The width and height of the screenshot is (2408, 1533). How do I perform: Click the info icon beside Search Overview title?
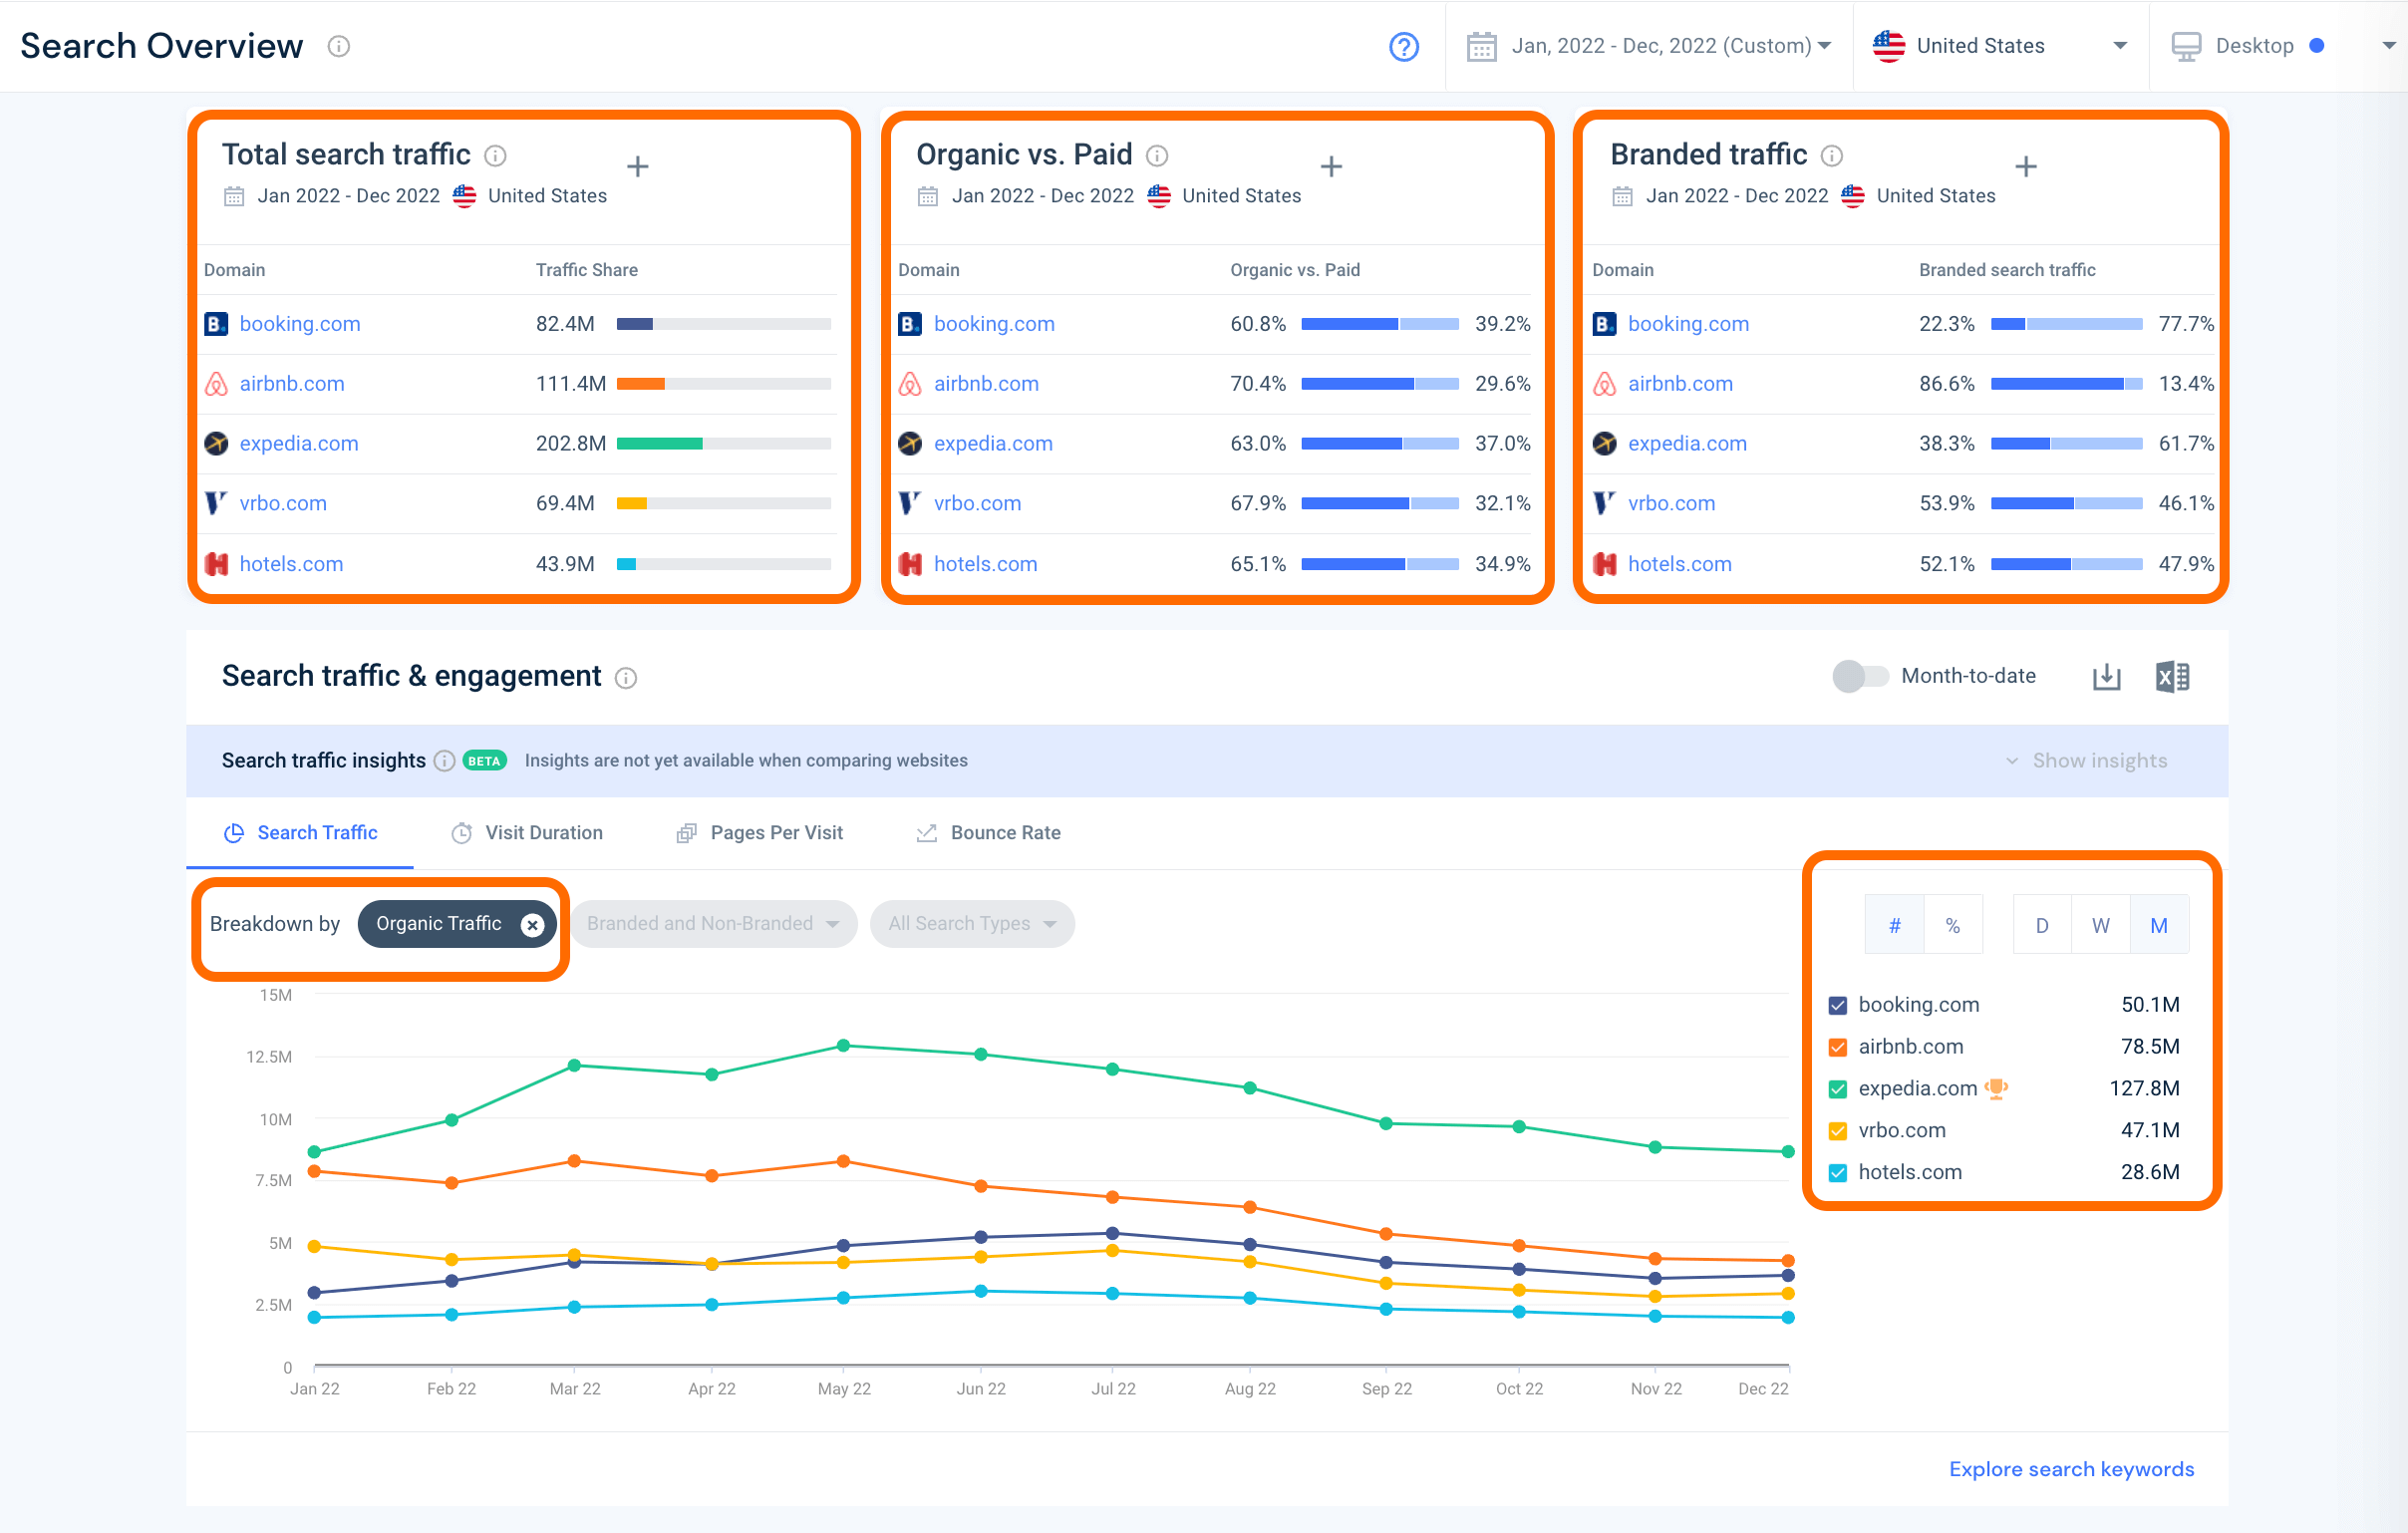(338, 46)
